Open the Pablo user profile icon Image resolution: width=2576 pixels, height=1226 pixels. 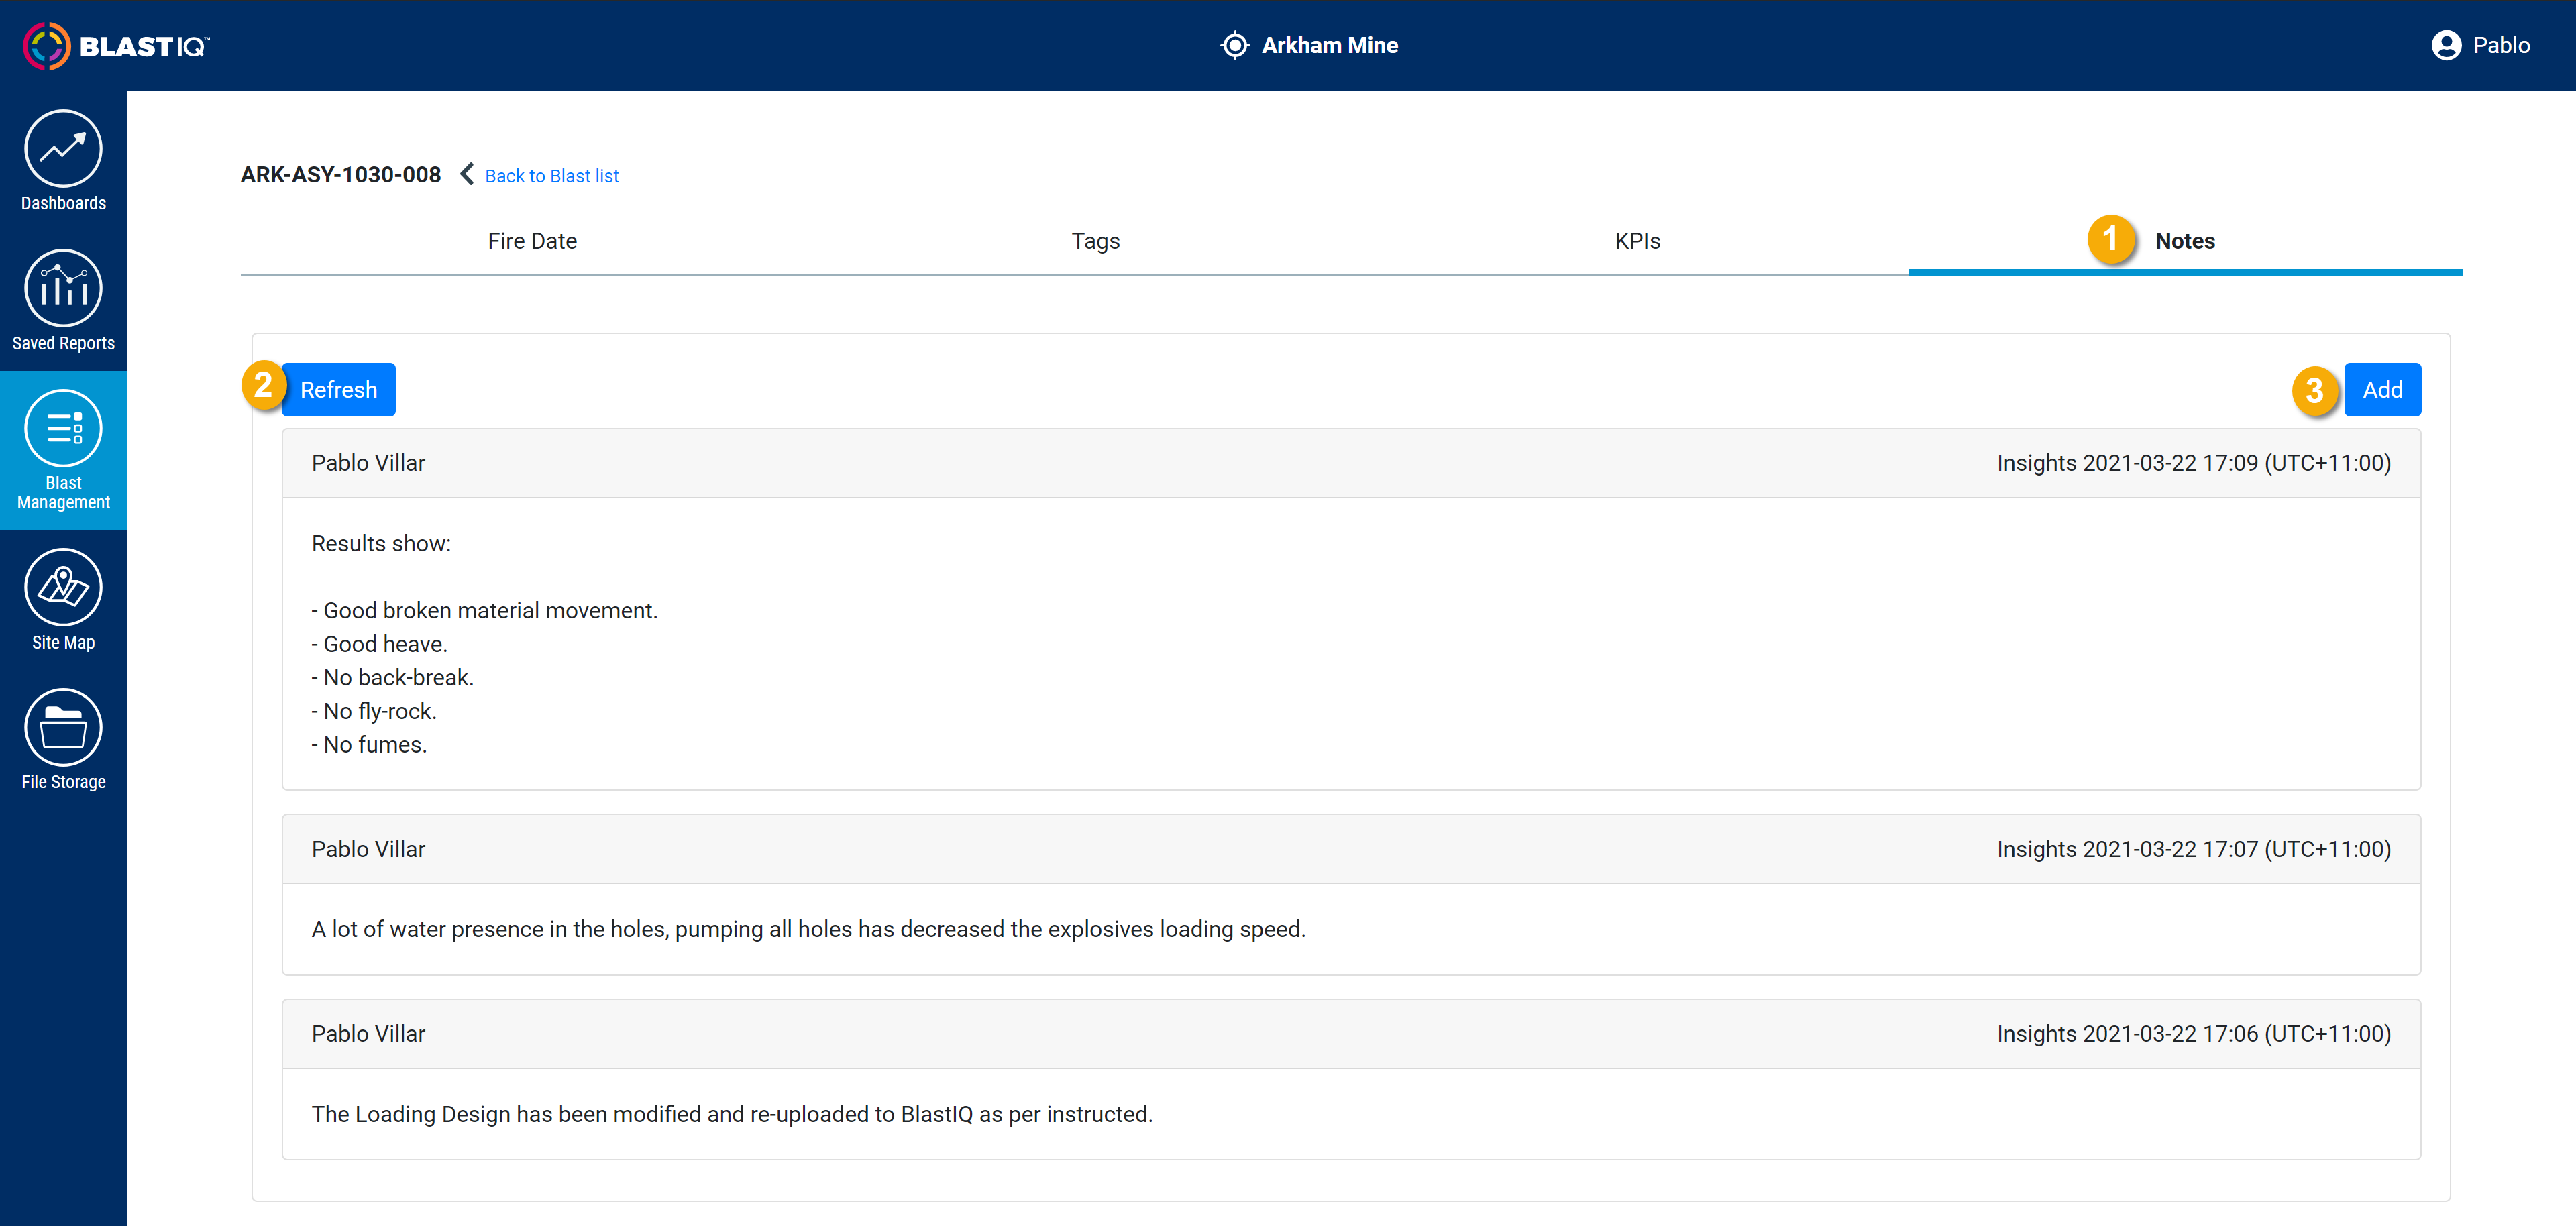click(2446, 45)
